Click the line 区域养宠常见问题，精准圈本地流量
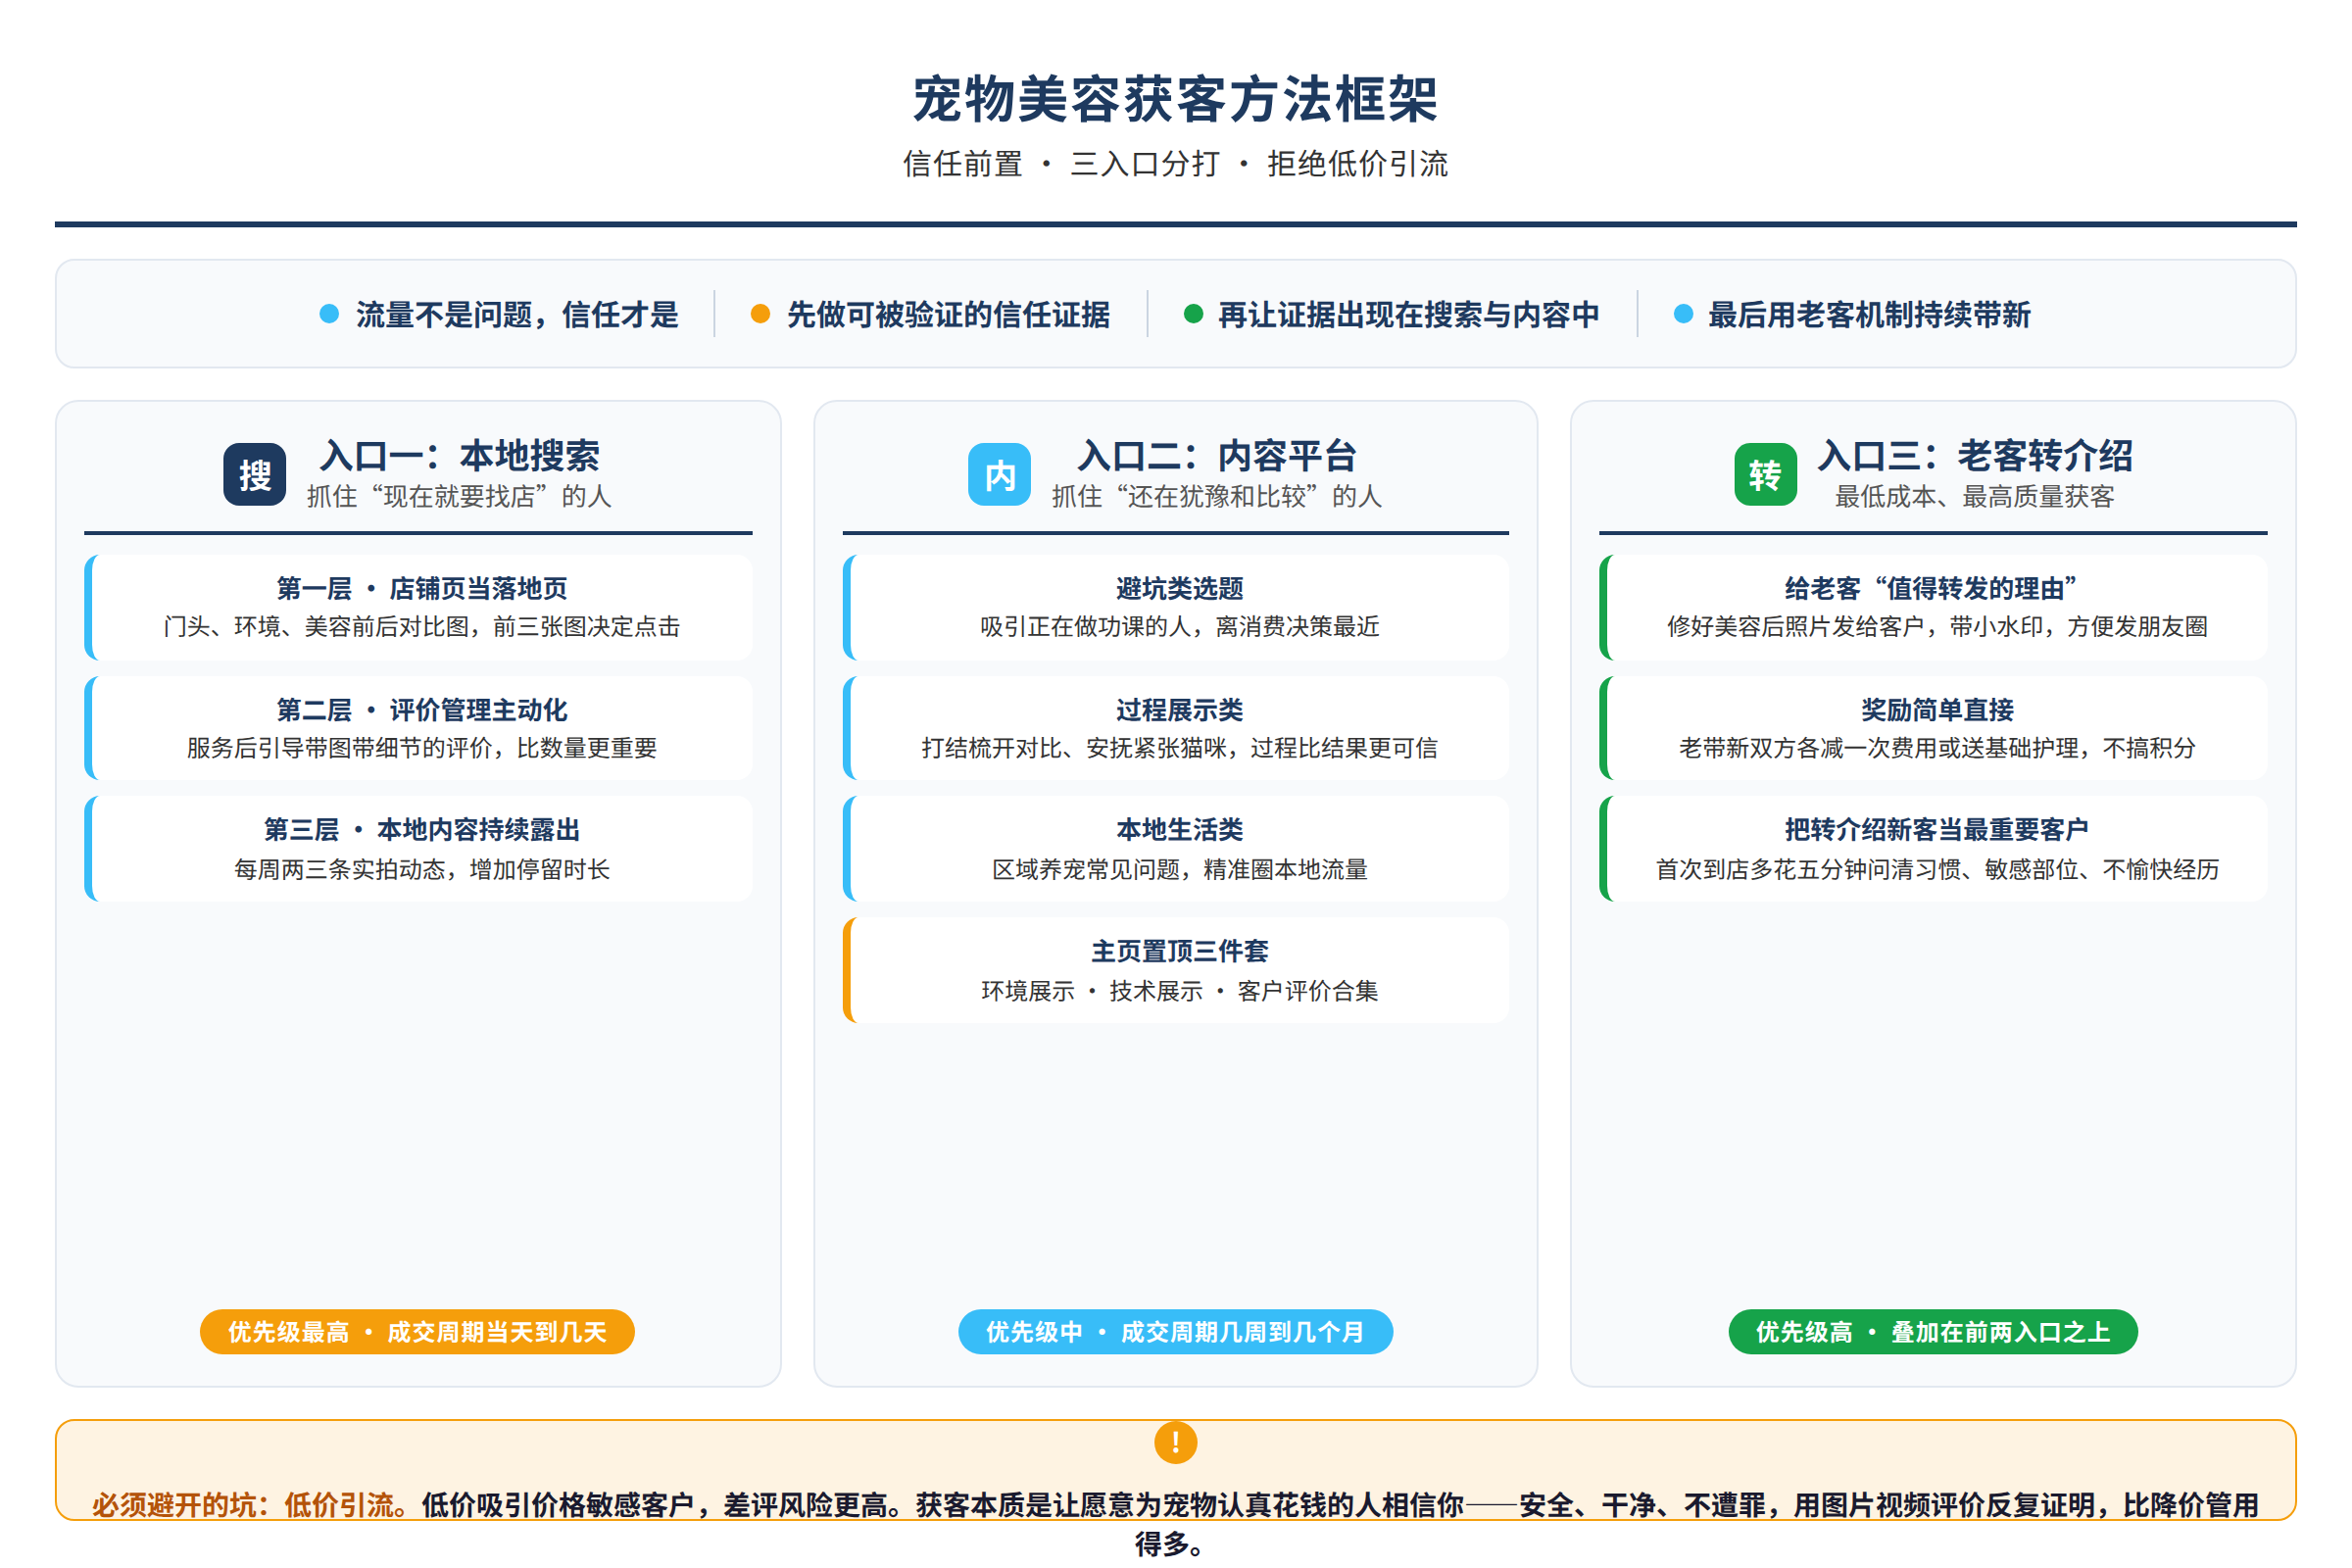 point(1179,869)
